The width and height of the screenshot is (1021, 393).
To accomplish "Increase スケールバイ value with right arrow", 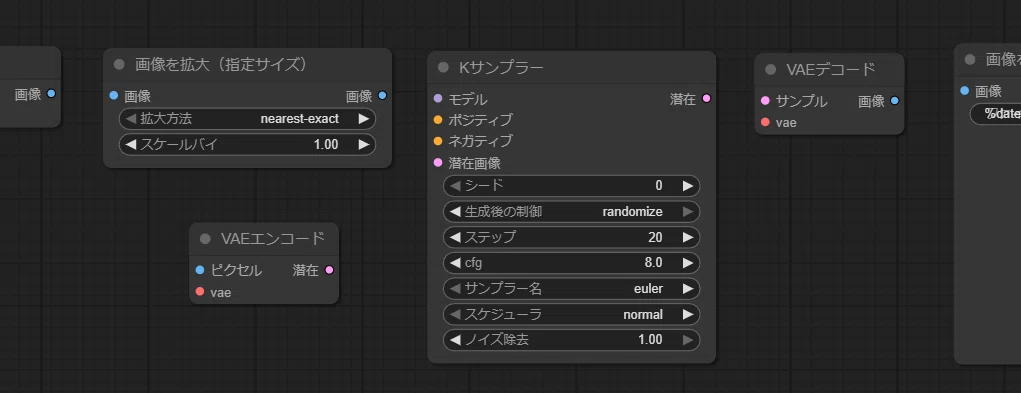I will tap(363, 144).
